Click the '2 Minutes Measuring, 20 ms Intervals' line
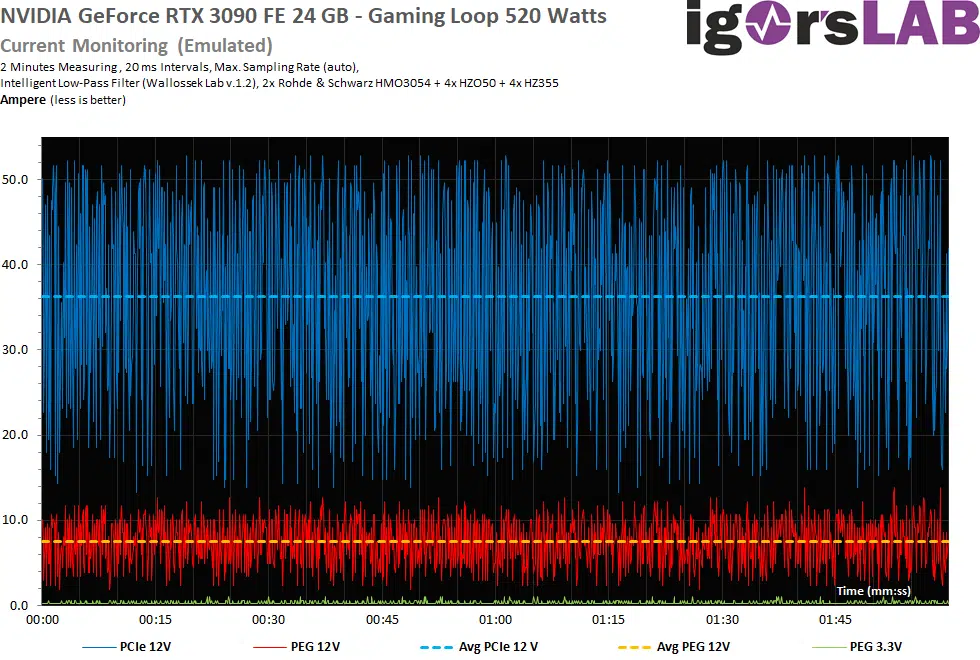Image resolution: width=980 pixels, height=660 pixels. click(179, 67)
